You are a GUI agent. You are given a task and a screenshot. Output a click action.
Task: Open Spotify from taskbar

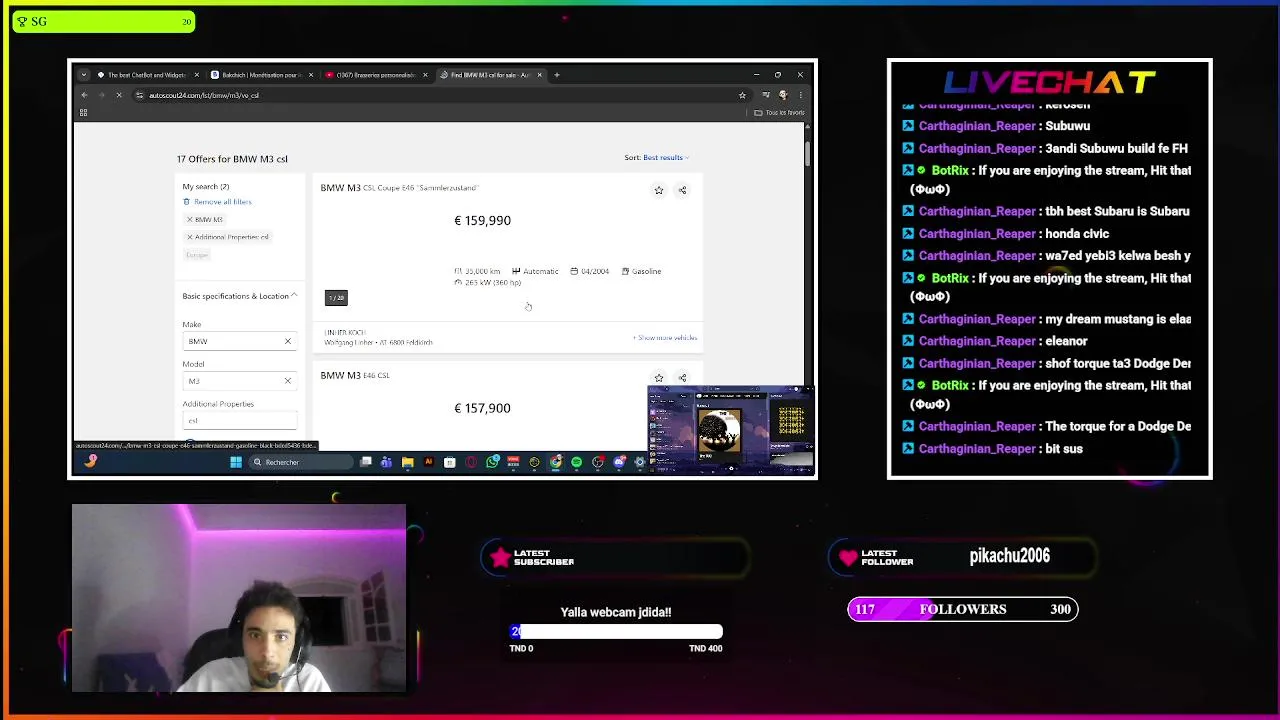pos(576,462)
